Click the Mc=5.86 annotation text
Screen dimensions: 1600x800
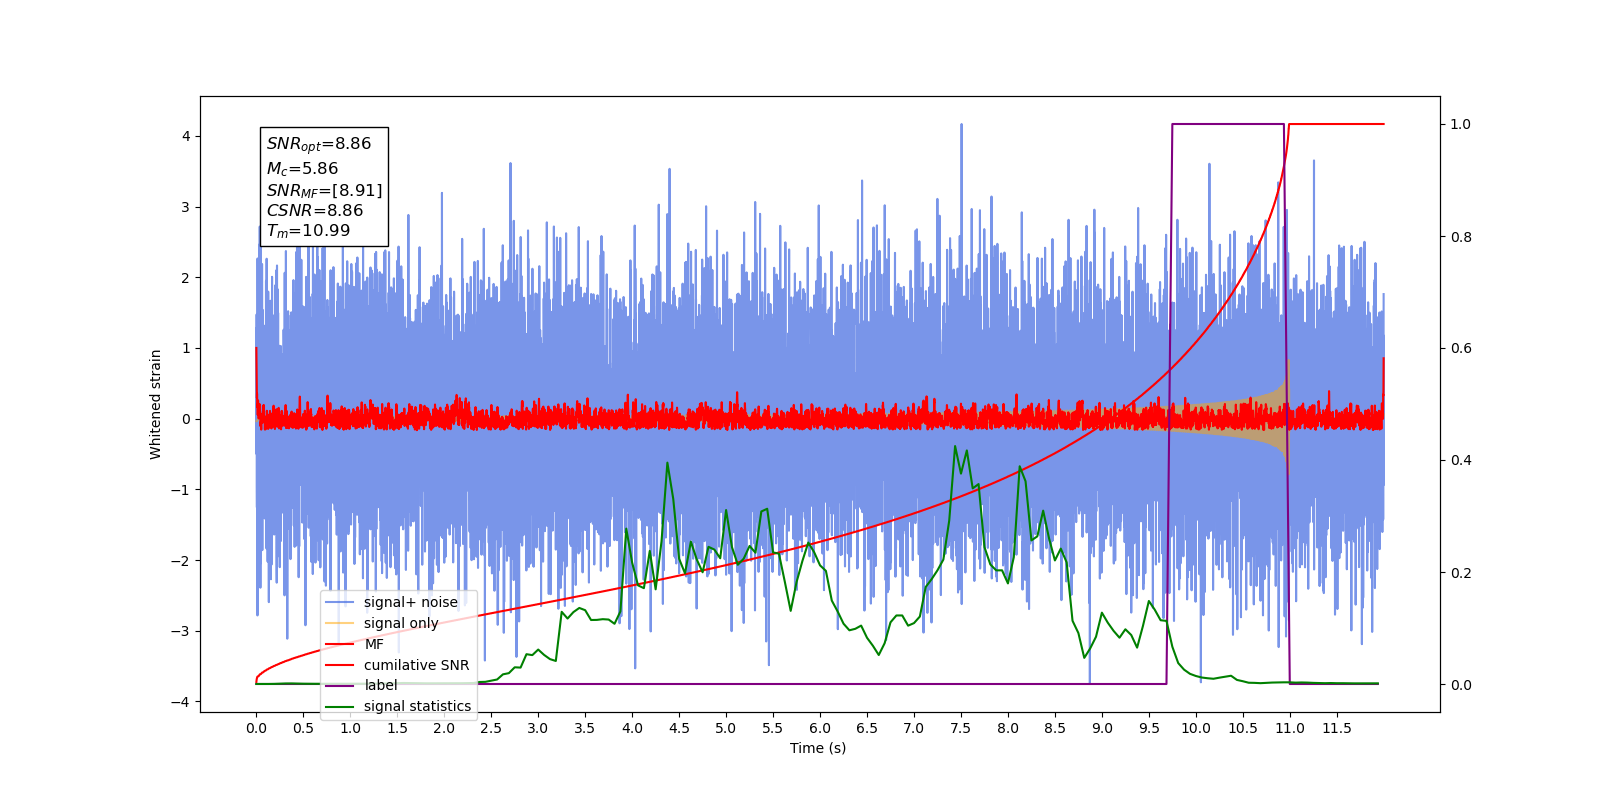click(x=302, y=169)
